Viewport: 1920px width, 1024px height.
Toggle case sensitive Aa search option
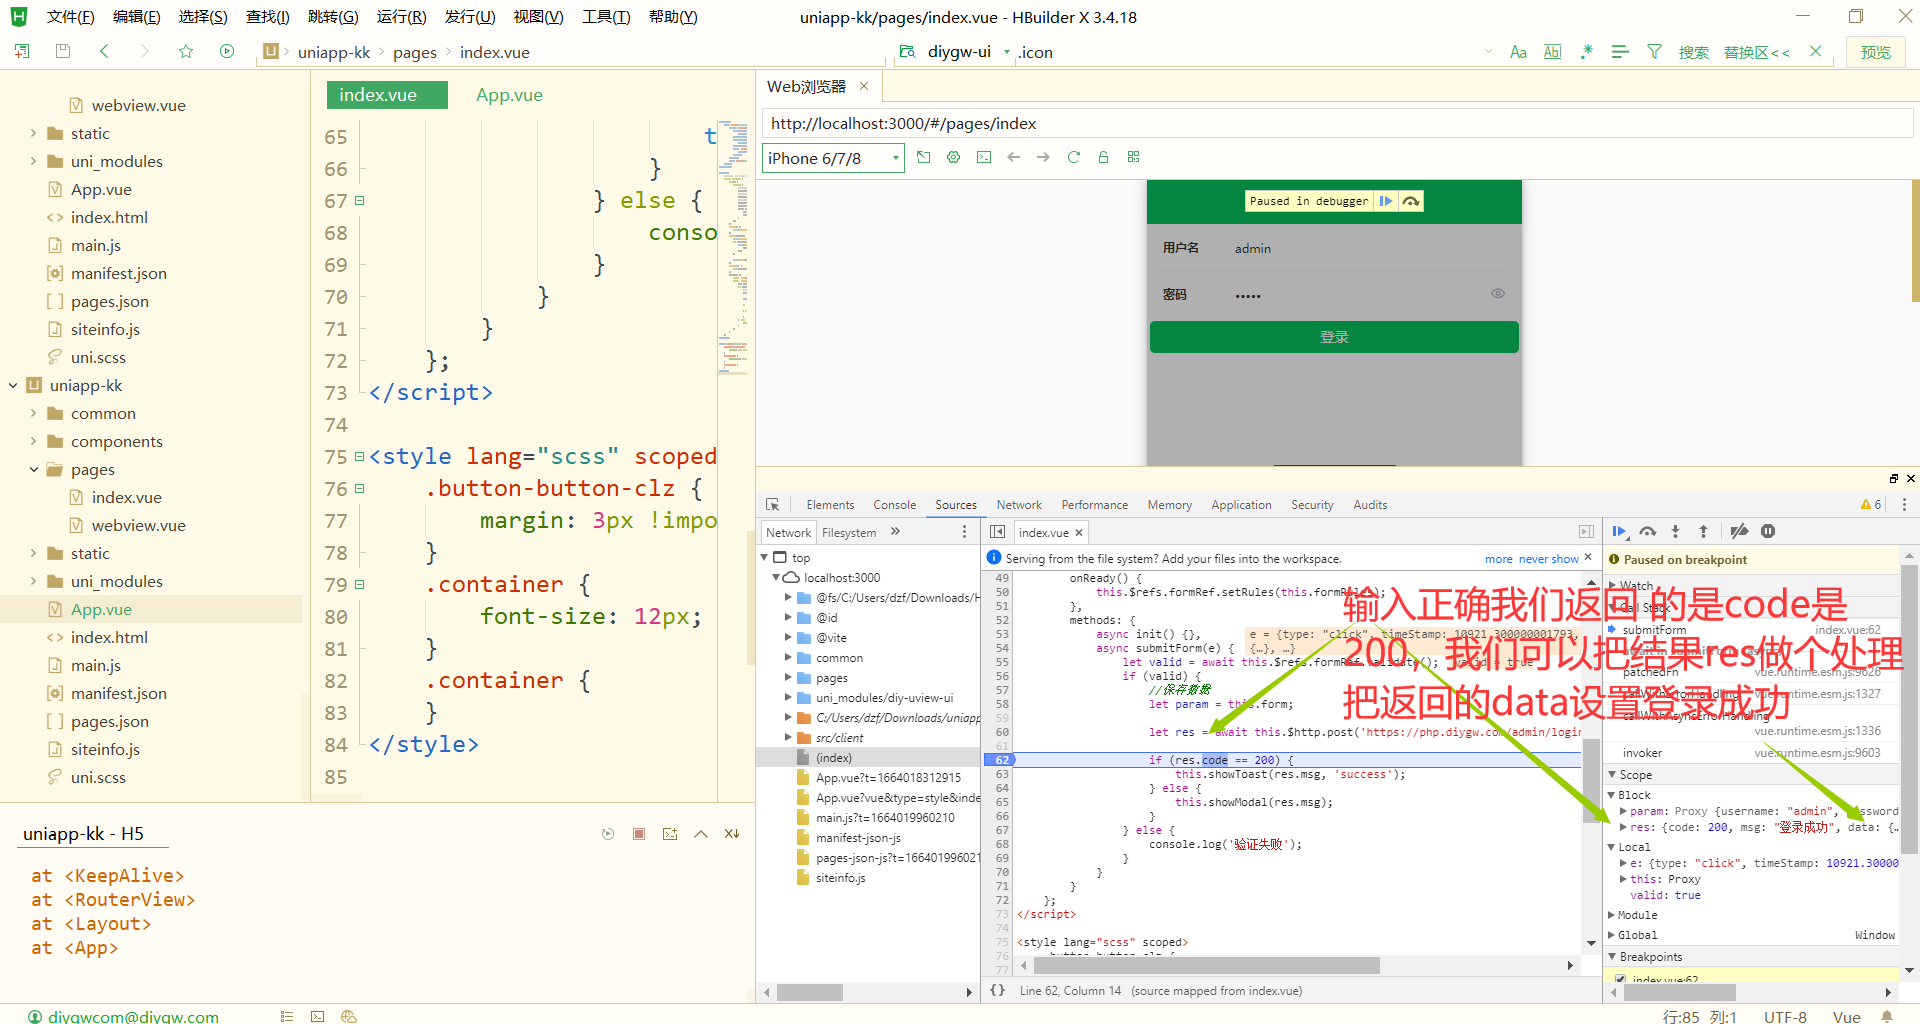click(1518, 52)
